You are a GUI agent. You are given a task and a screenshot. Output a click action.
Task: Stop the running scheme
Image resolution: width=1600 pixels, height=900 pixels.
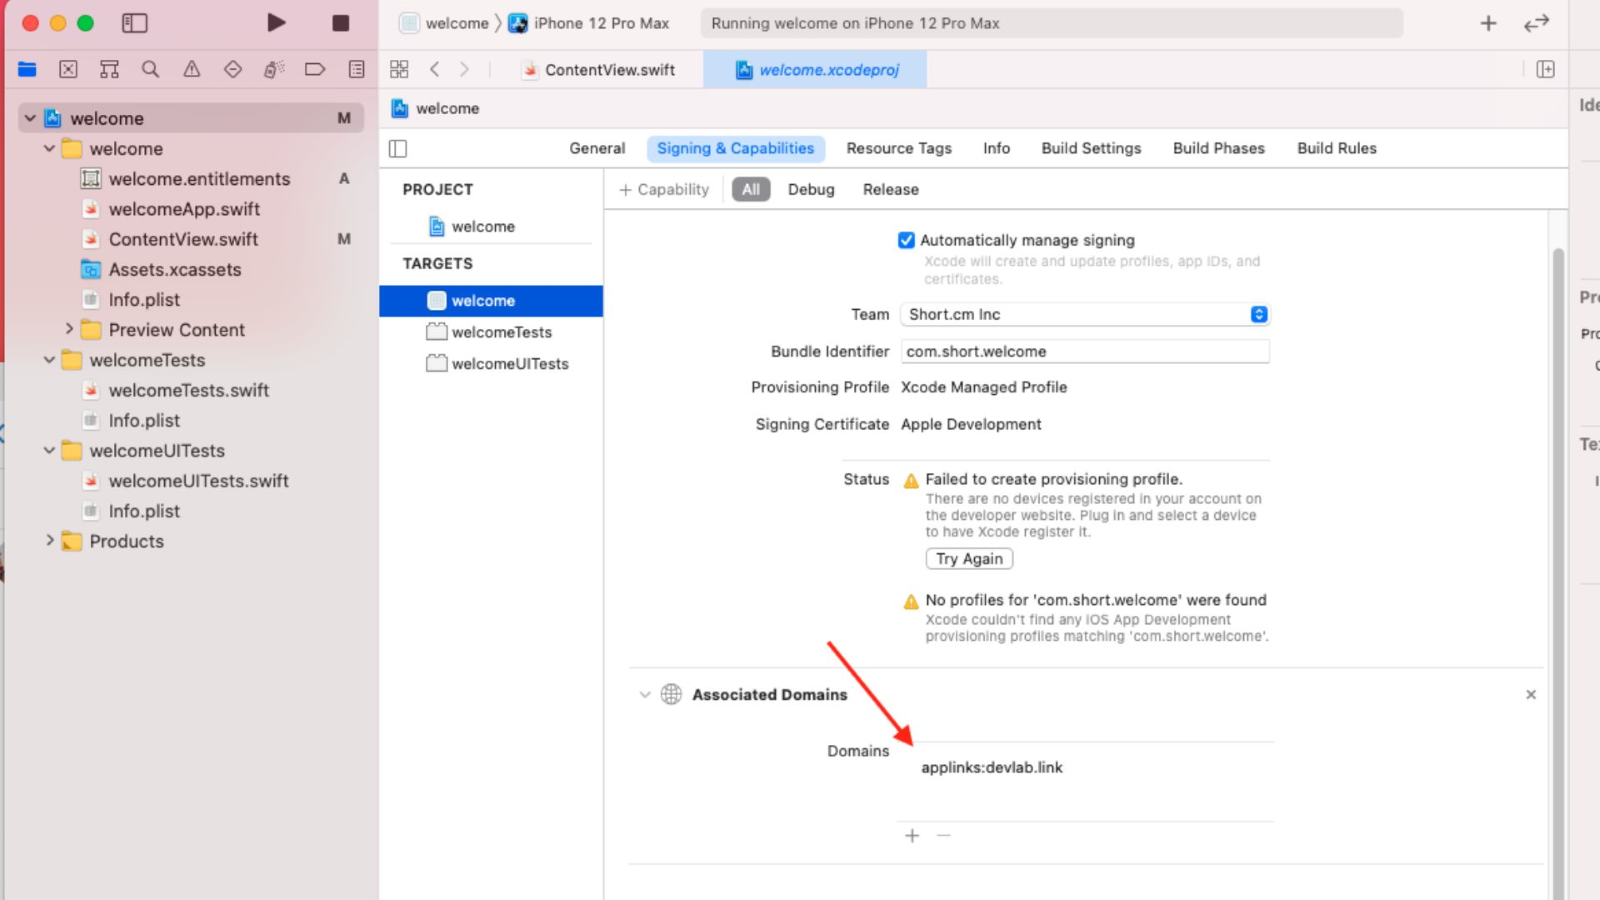[x=341, y=23]
